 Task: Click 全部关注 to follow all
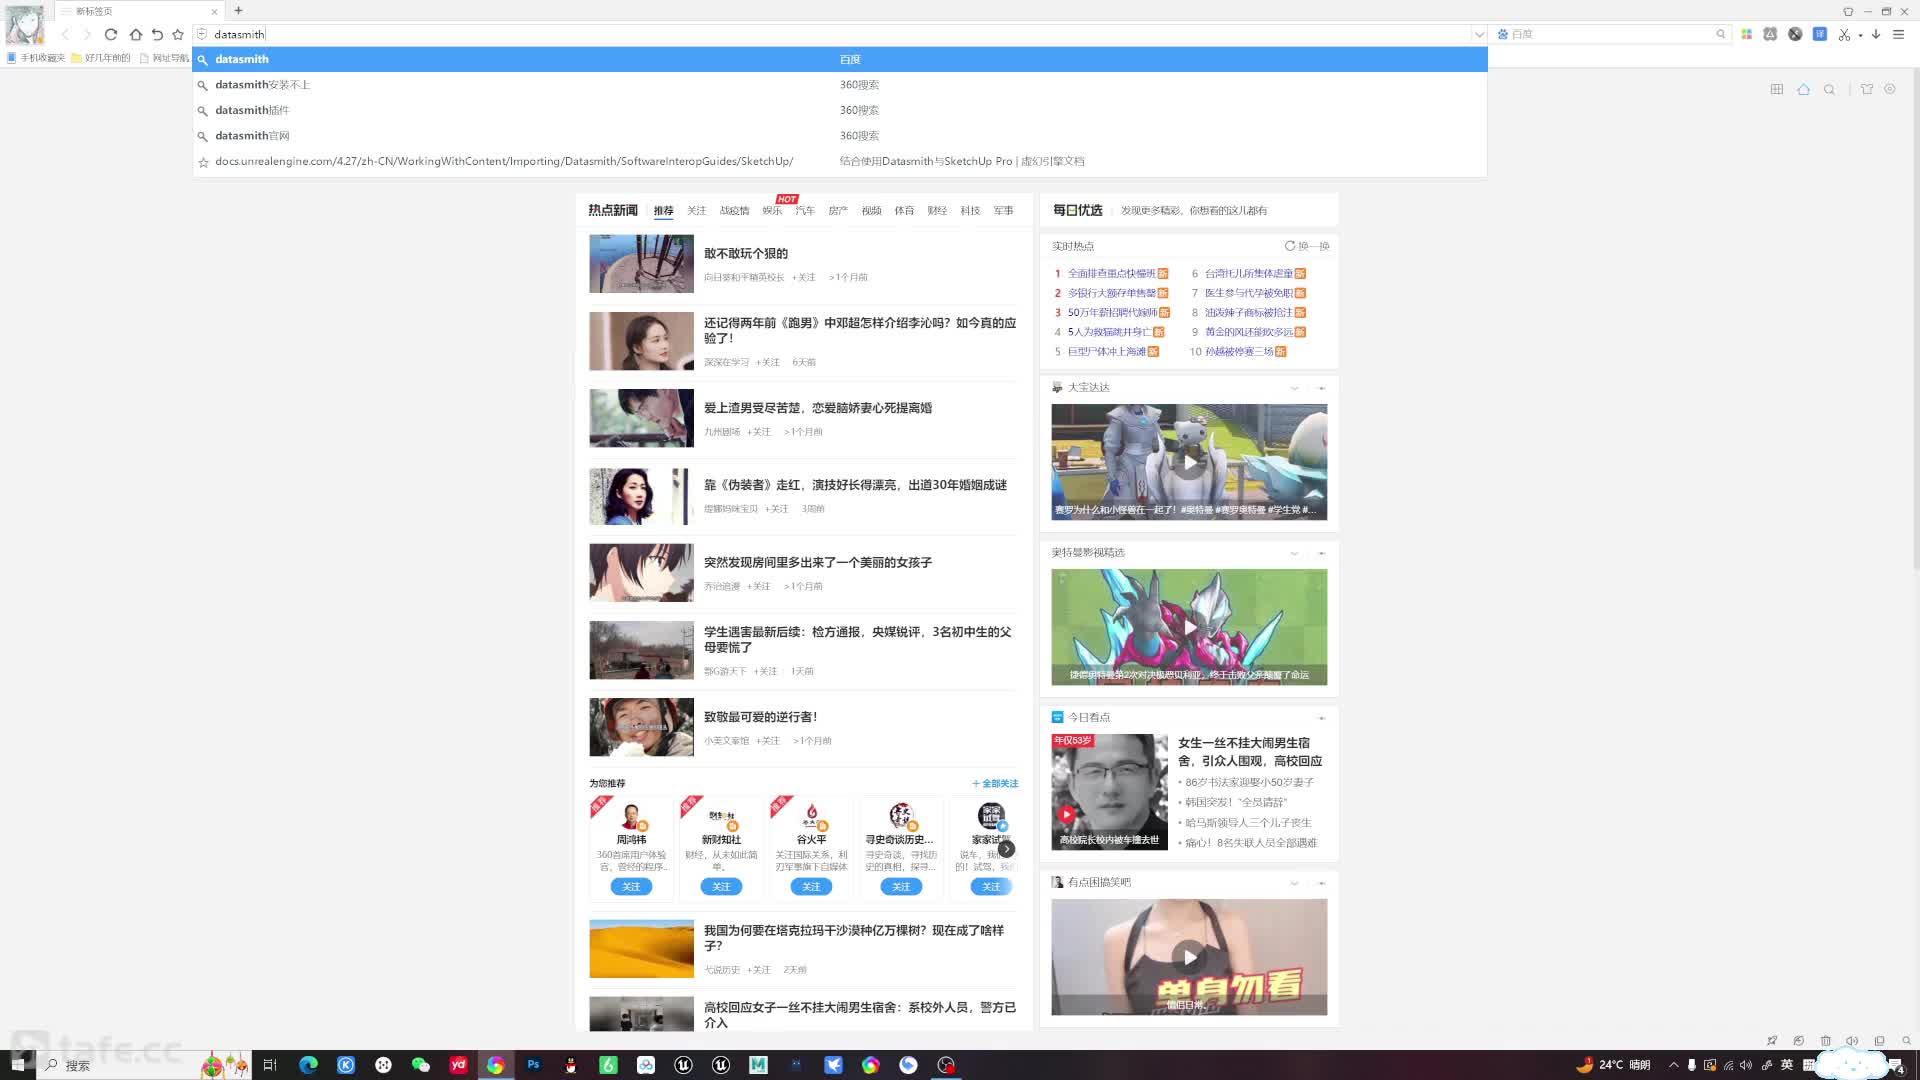995,784
